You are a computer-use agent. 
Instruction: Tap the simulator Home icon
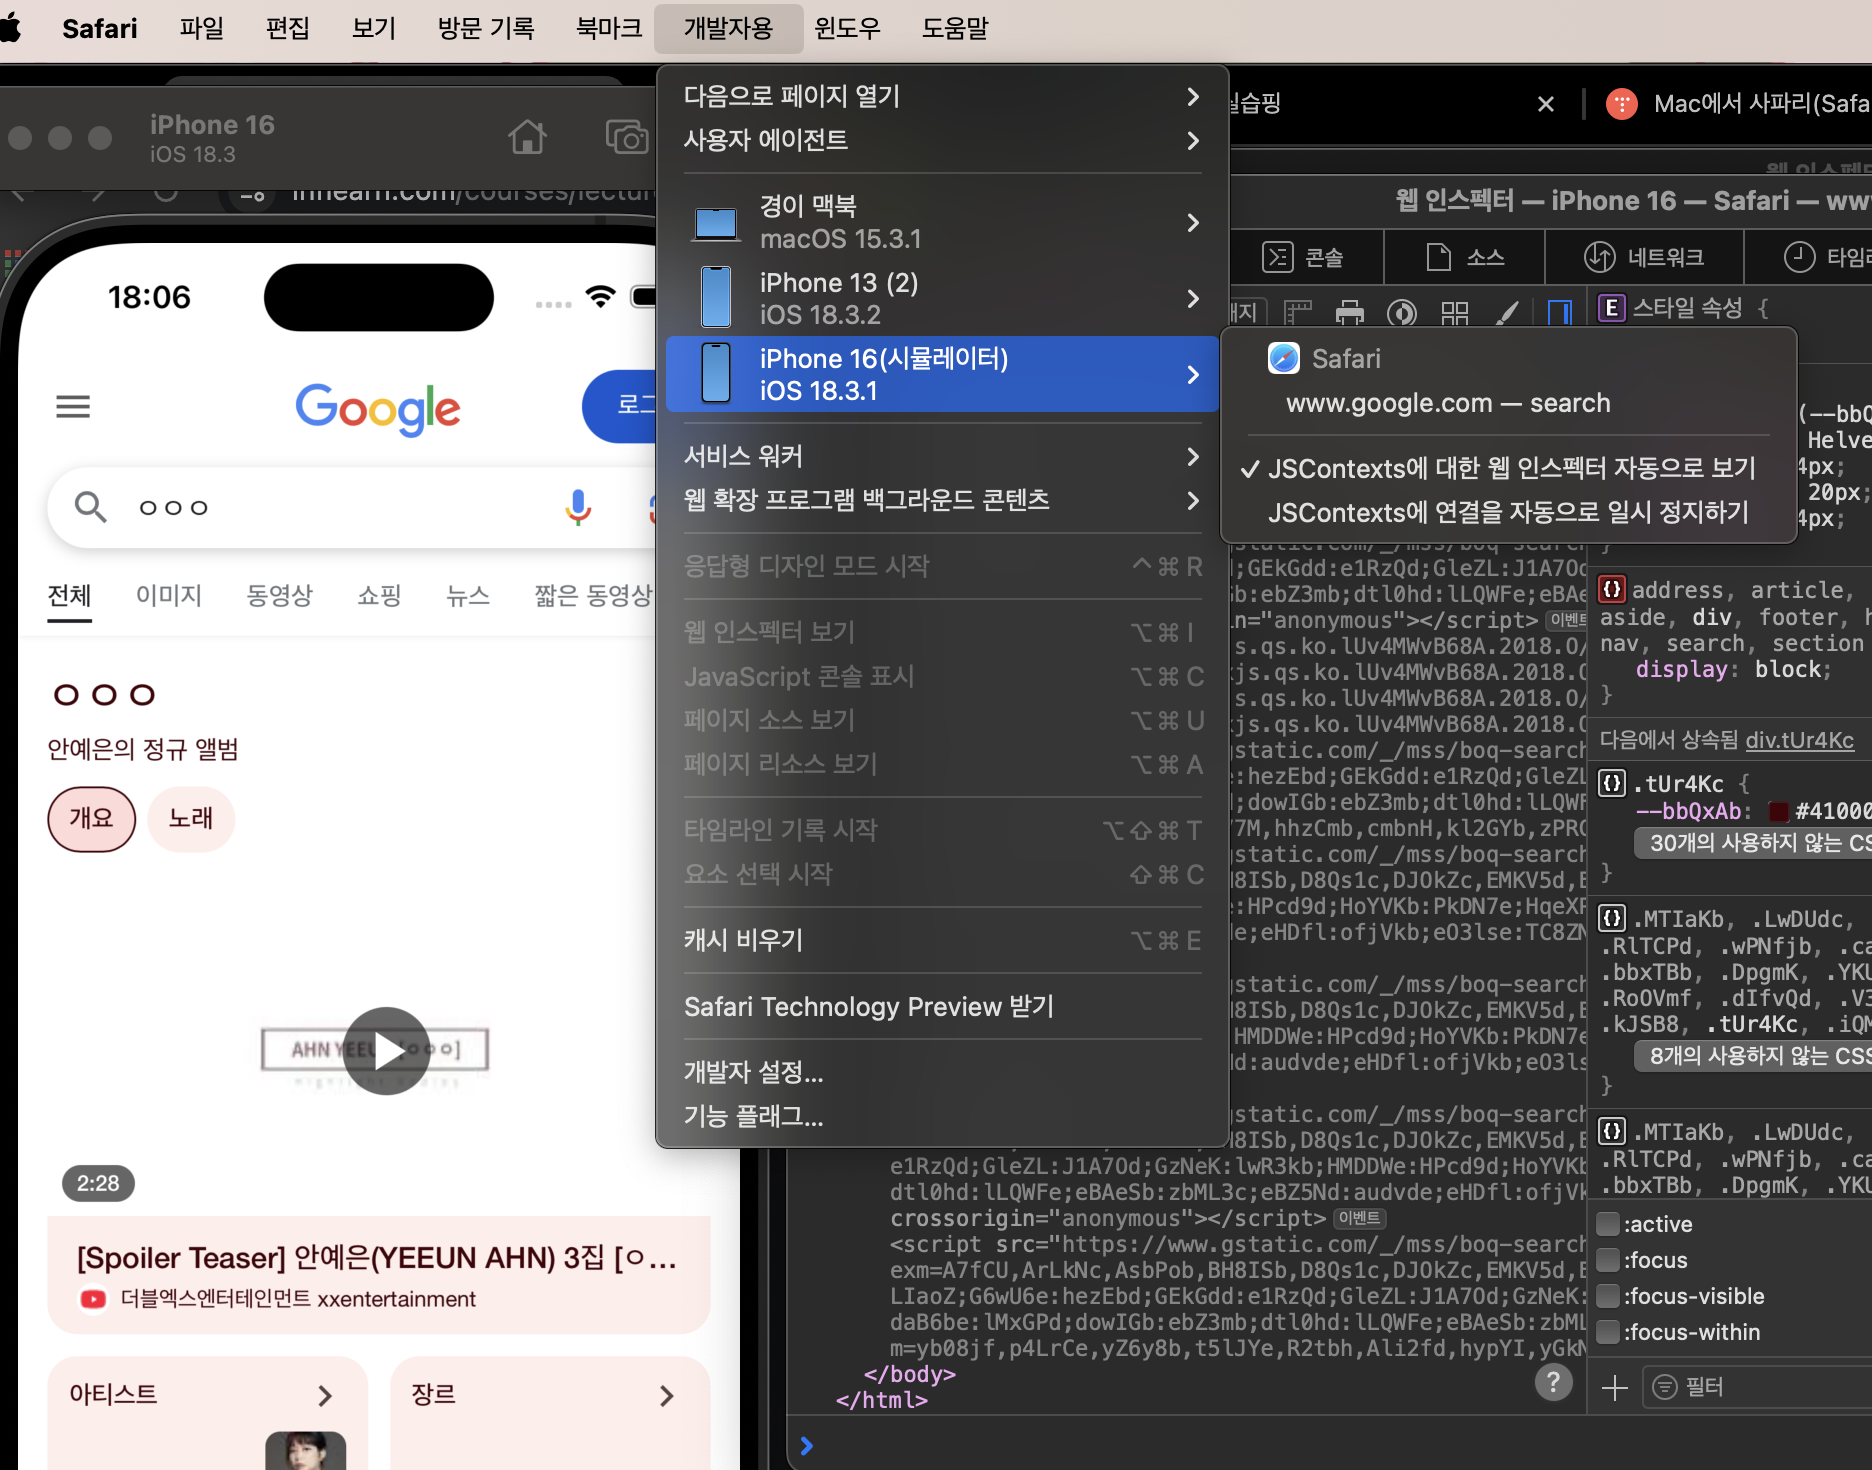527,137
